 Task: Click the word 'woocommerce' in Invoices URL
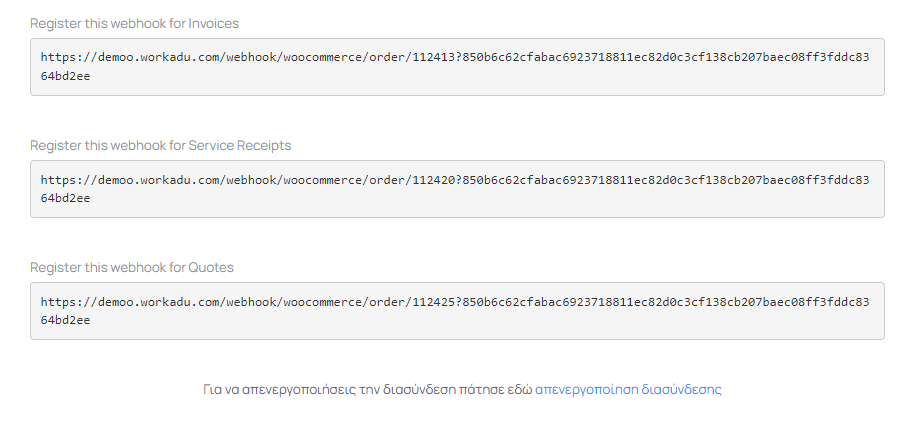[x=323, y=57]
